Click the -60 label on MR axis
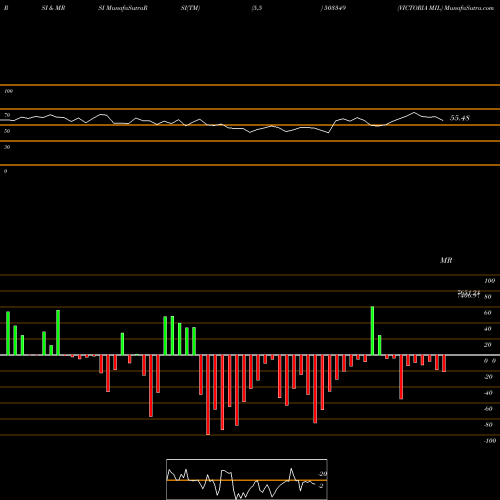This screenshot has height=500, width=500. [488, 409]
